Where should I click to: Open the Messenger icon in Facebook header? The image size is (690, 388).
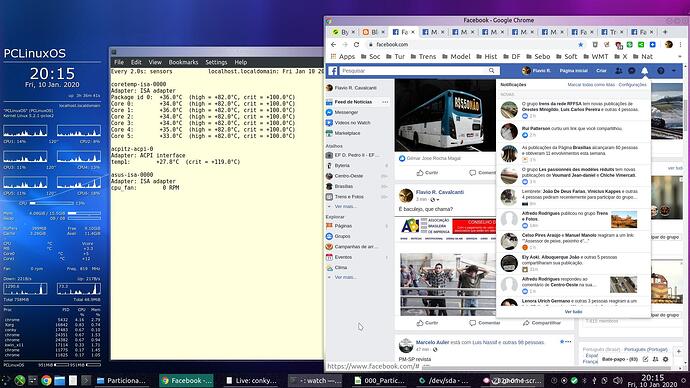pos(631,71)
